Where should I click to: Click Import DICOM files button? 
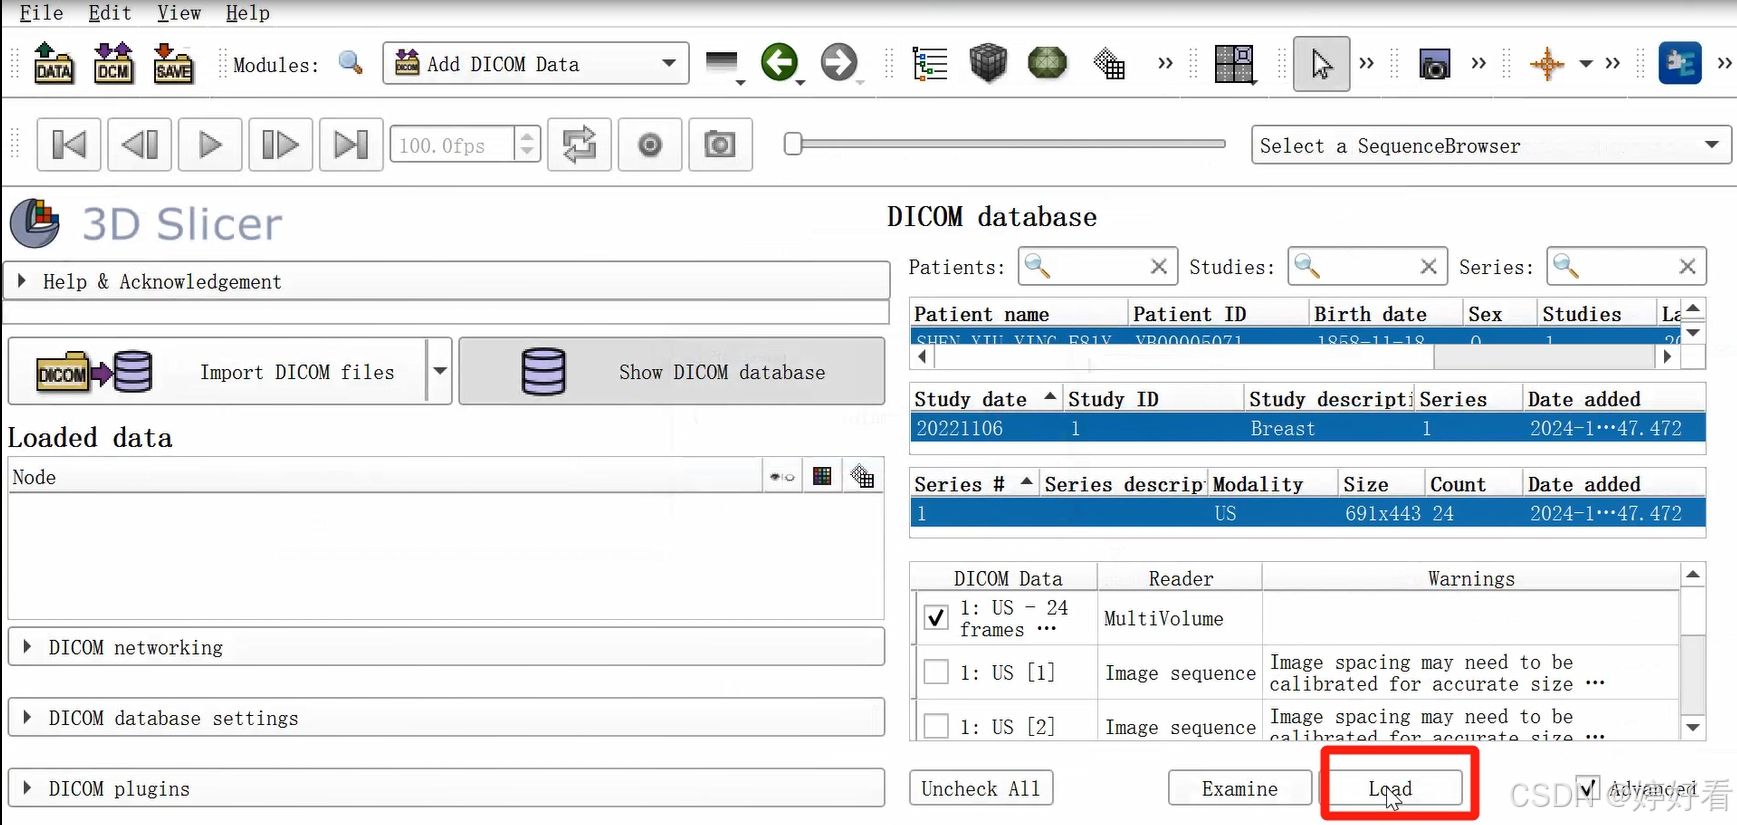pyautogui.click(x=217, y=371)
